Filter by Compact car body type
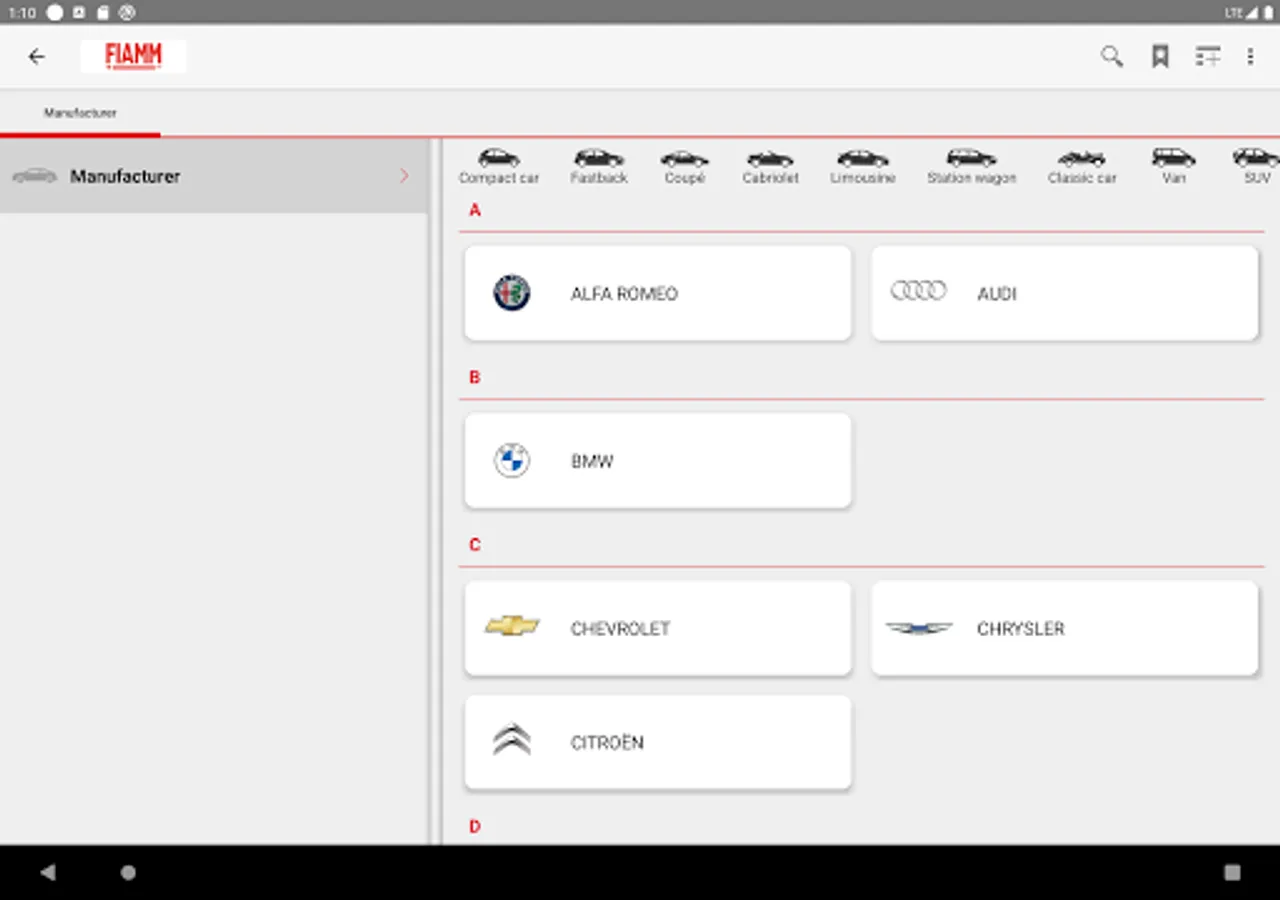This screenshot has height=900, width=1280. point(499,166)
